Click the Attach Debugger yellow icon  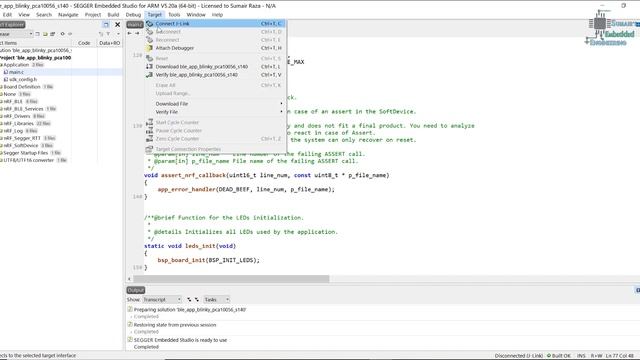tap(149, 48)
